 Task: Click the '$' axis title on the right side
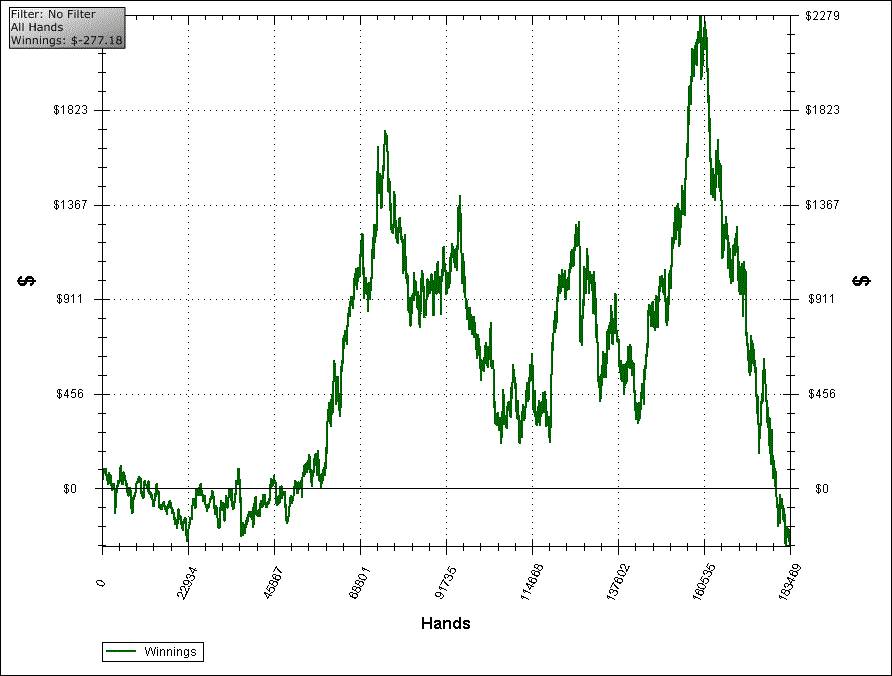861,280
